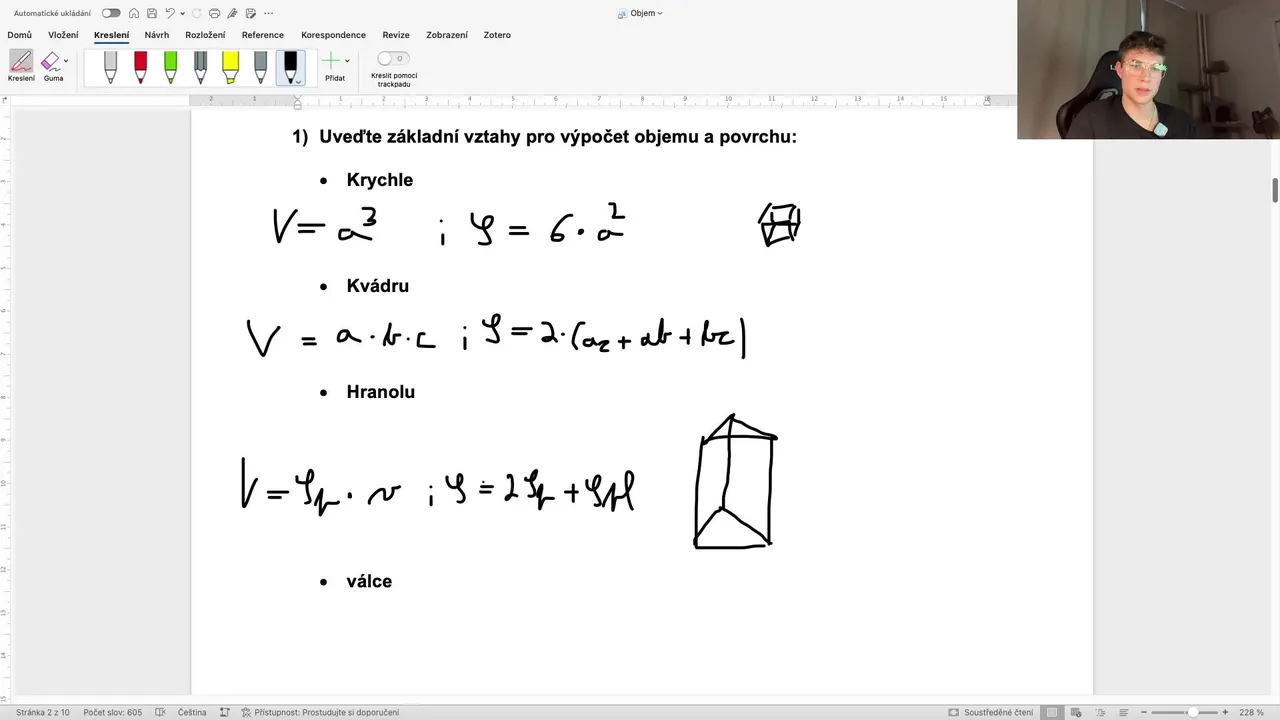The width and height of the screenshot is (1280, 720).
Task: Select the Guma eraser tool
Action: [50, 66]
